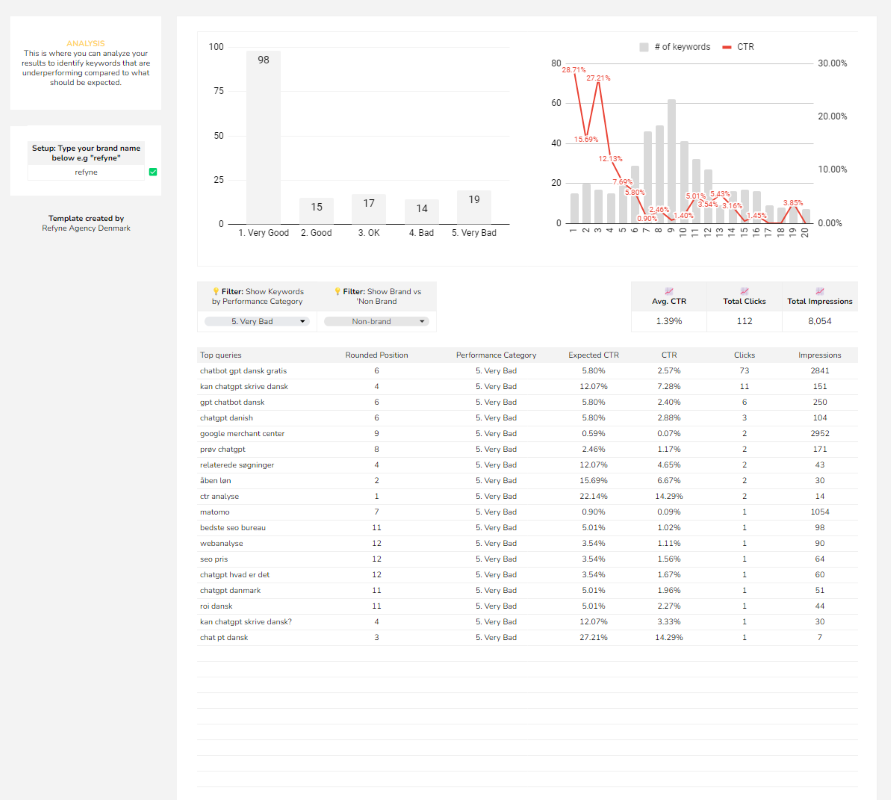
Task: Click the lightbulb icon beside the Brand vs Non Brand filter
Action: (338, 291)
